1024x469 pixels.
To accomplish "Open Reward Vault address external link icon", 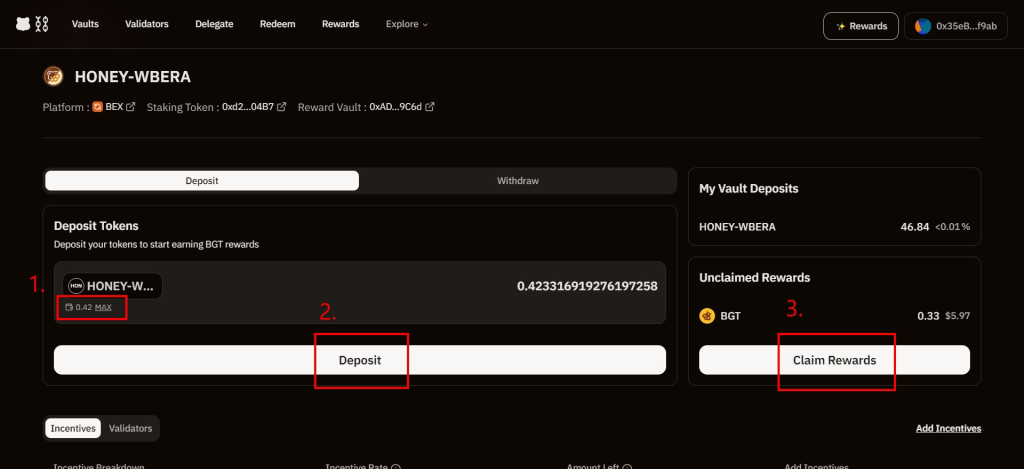I will [x=429, y=107].
